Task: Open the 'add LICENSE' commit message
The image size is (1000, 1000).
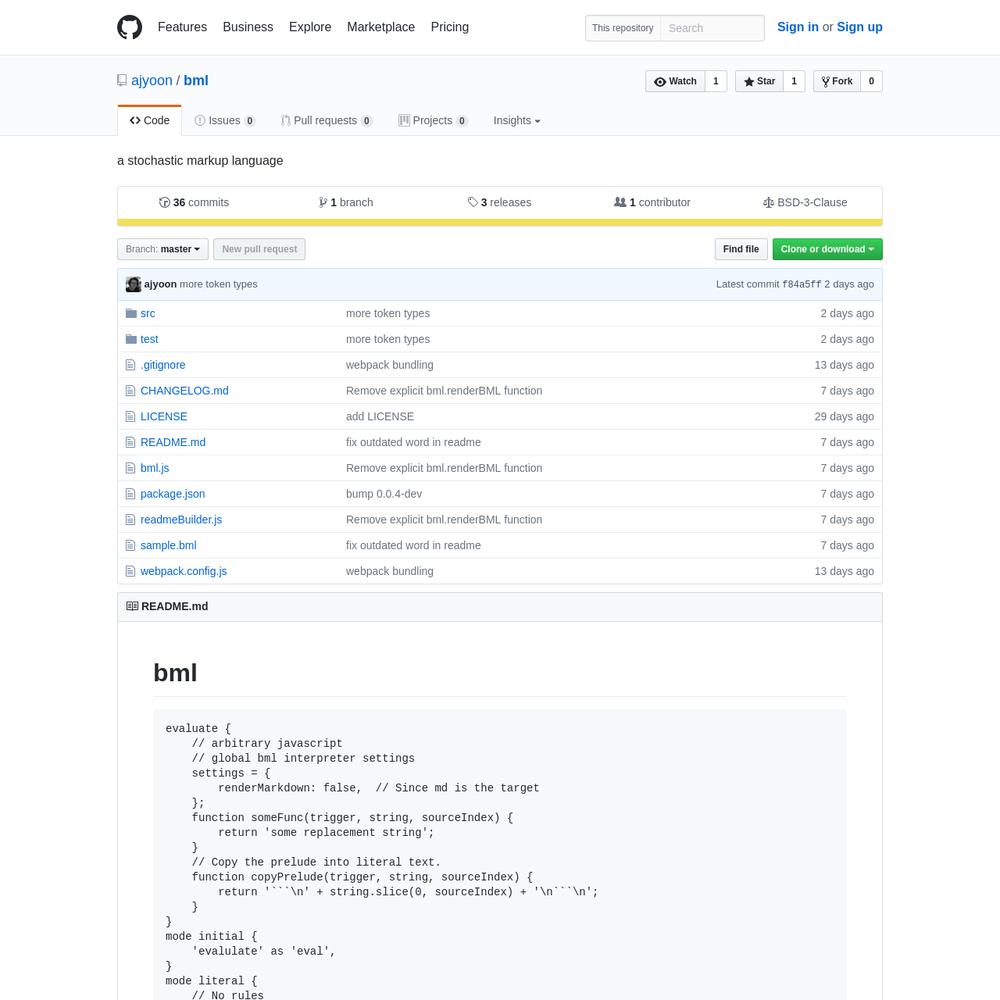Action: click(380, 416)
